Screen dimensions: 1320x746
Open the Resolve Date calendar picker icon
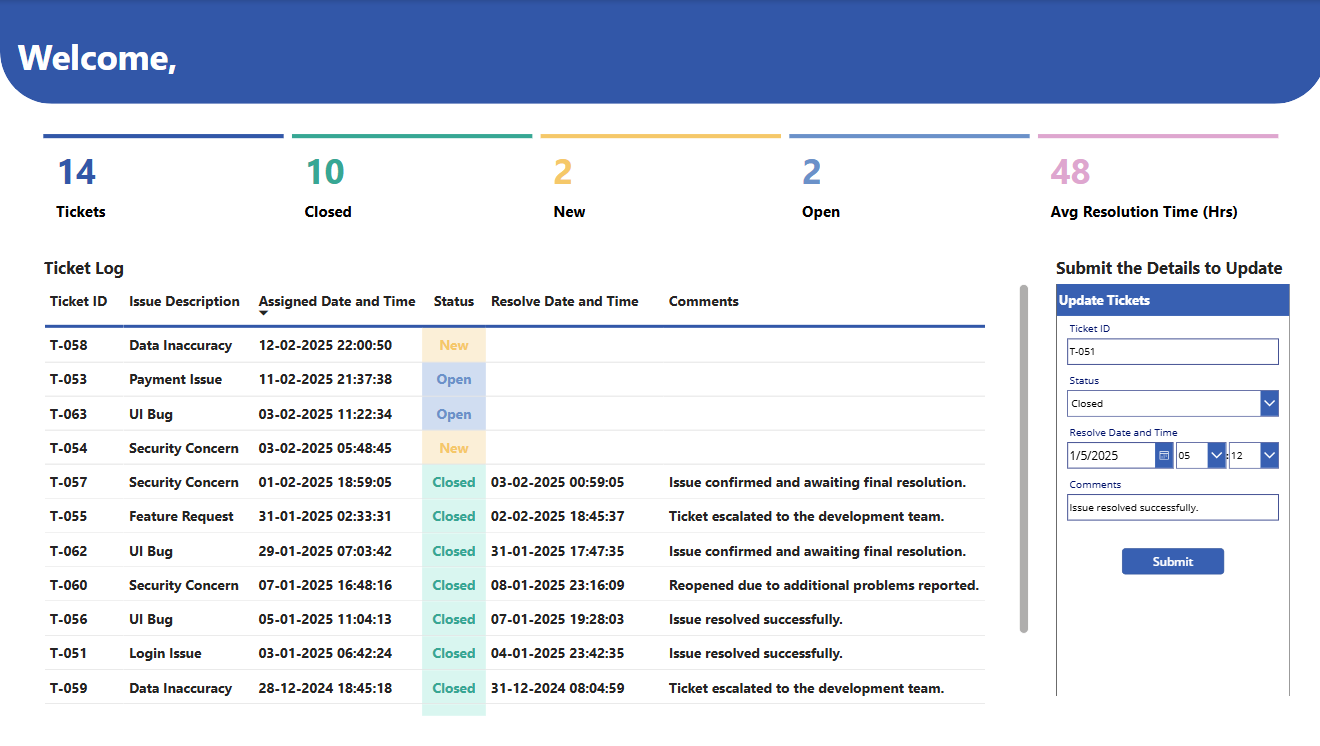(1164, 456)
